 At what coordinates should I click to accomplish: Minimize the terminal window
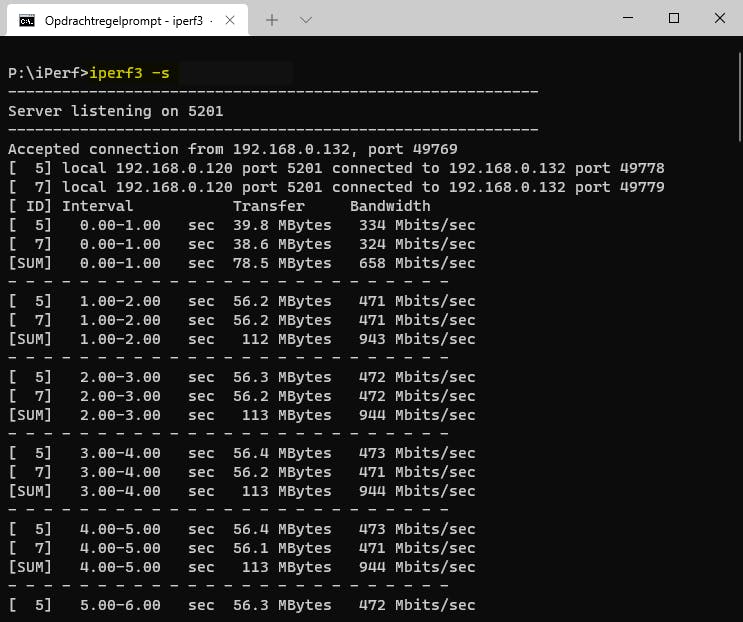point(628,18)
